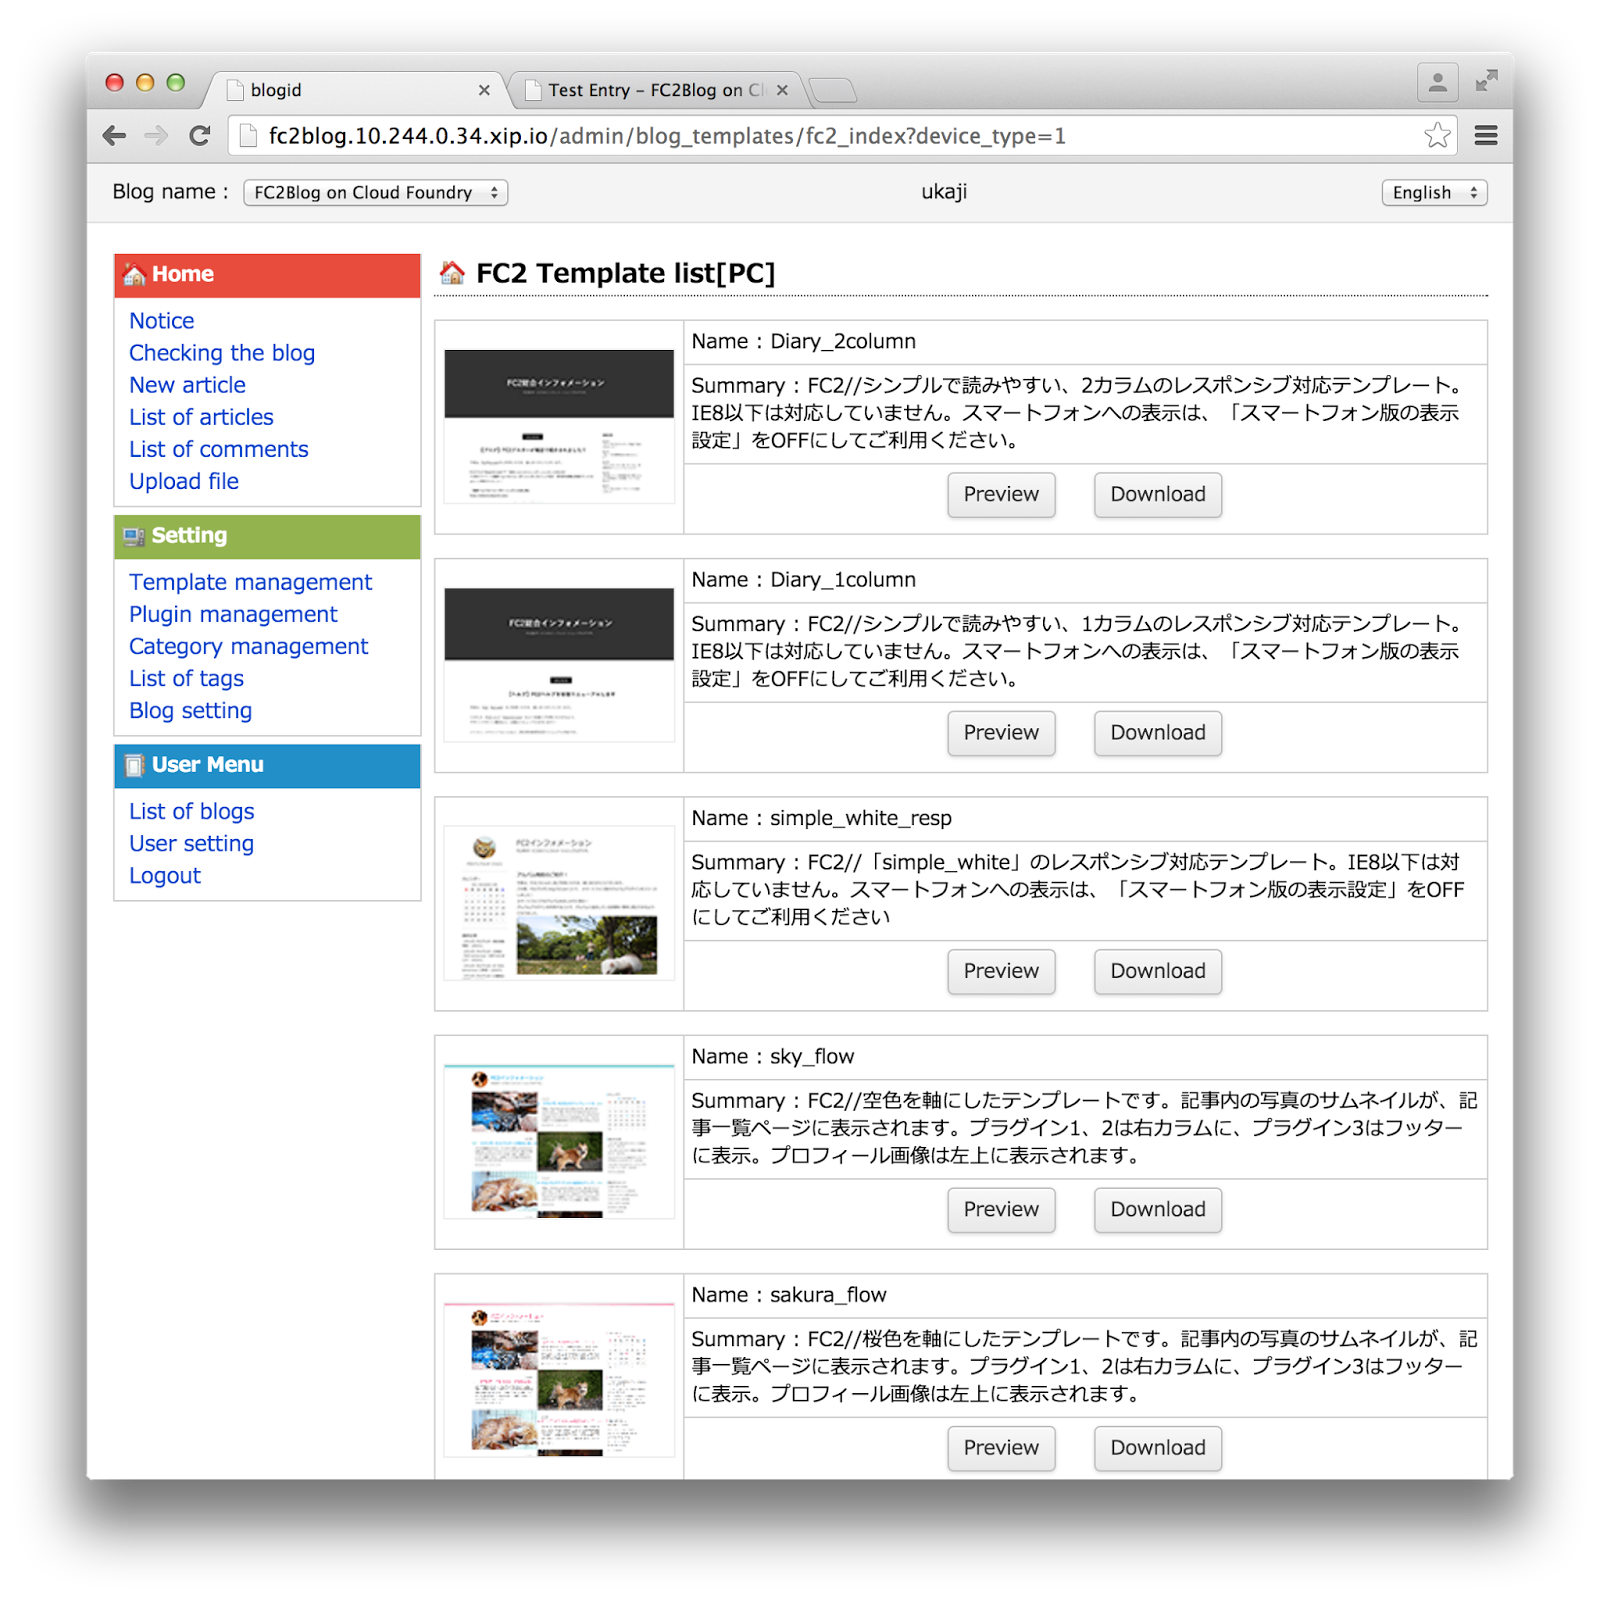1600x1600 pixels.
Task: Click the fullscreen arrows icon
Action: pos(1486,81)
